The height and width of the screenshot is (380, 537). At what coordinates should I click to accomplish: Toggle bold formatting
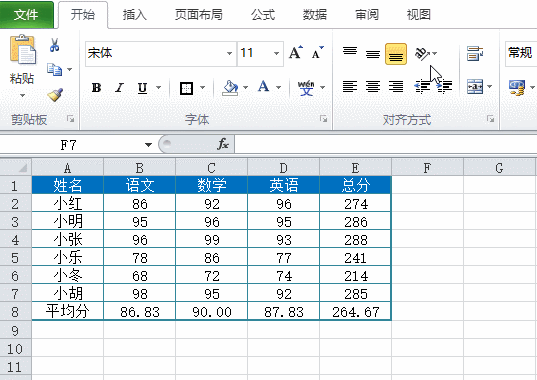96,88
